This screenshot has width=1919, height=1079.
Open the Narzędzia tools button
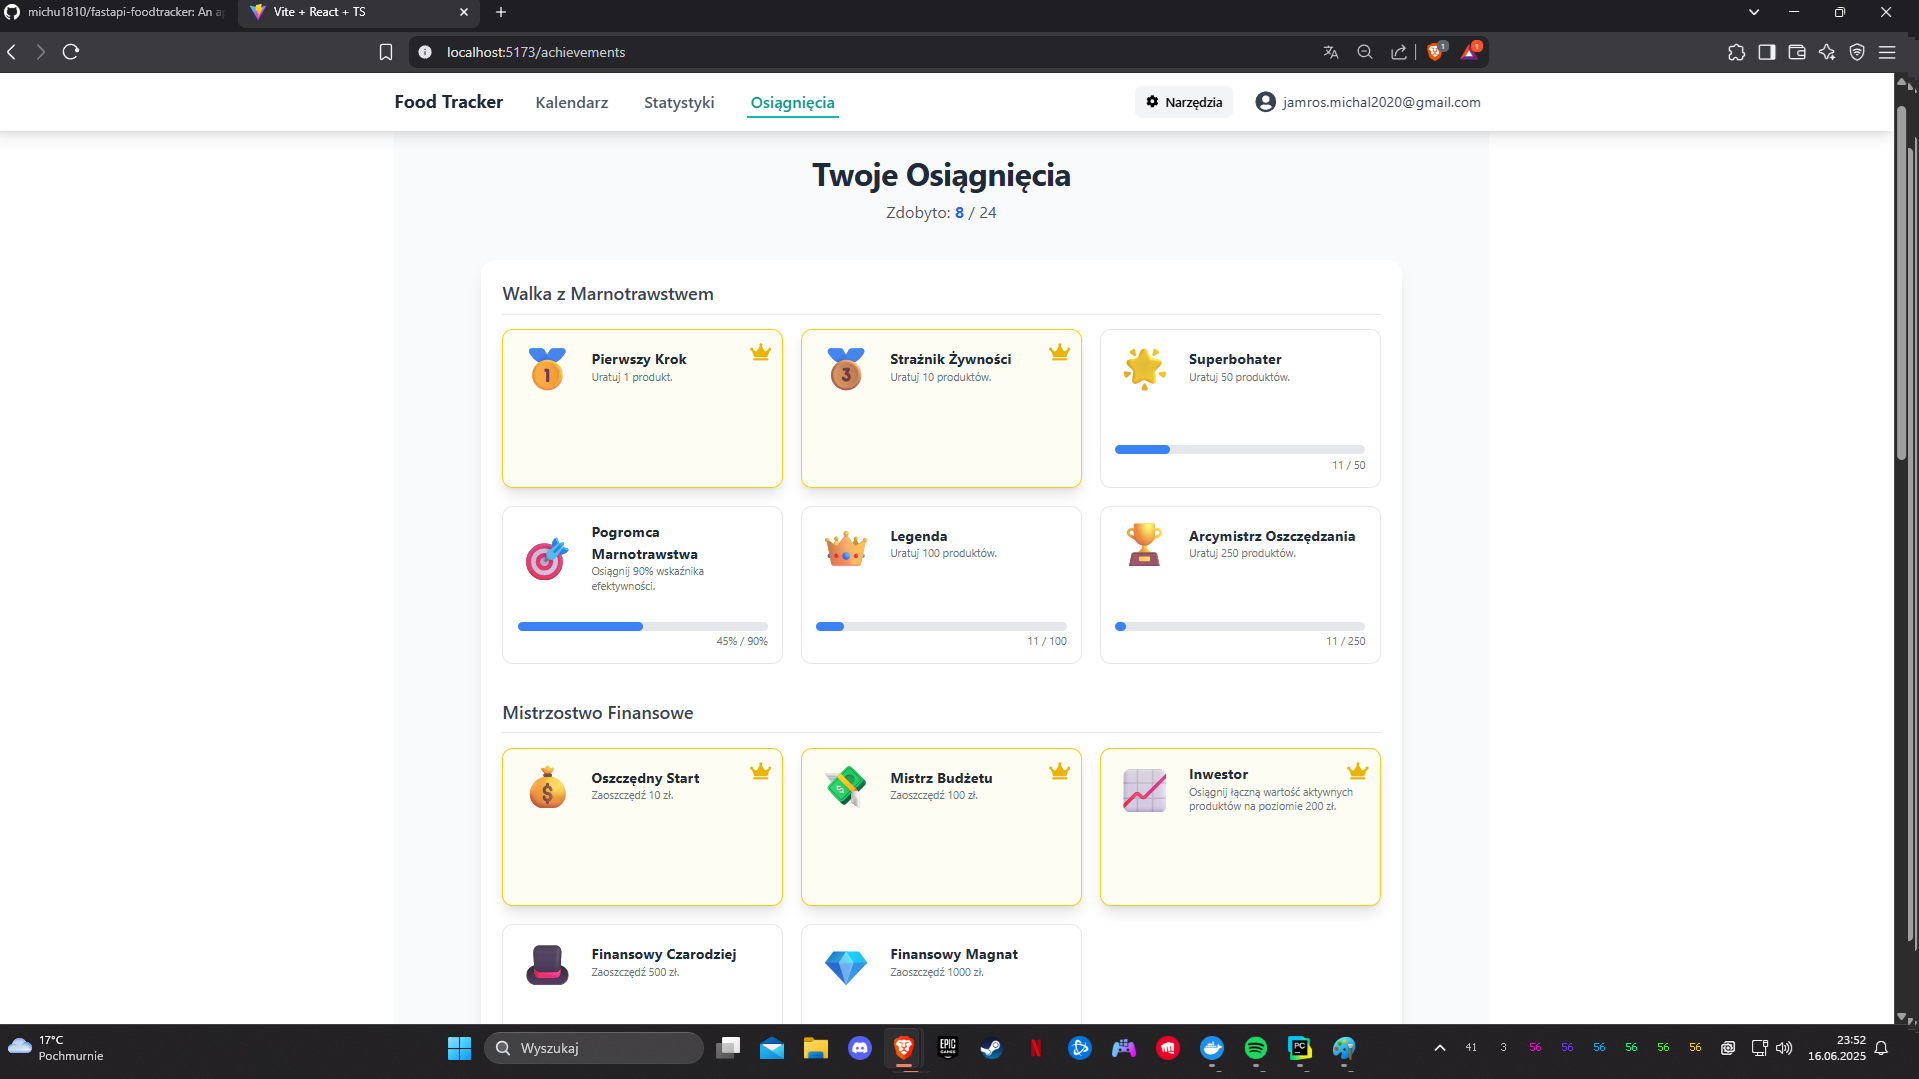1184,102
